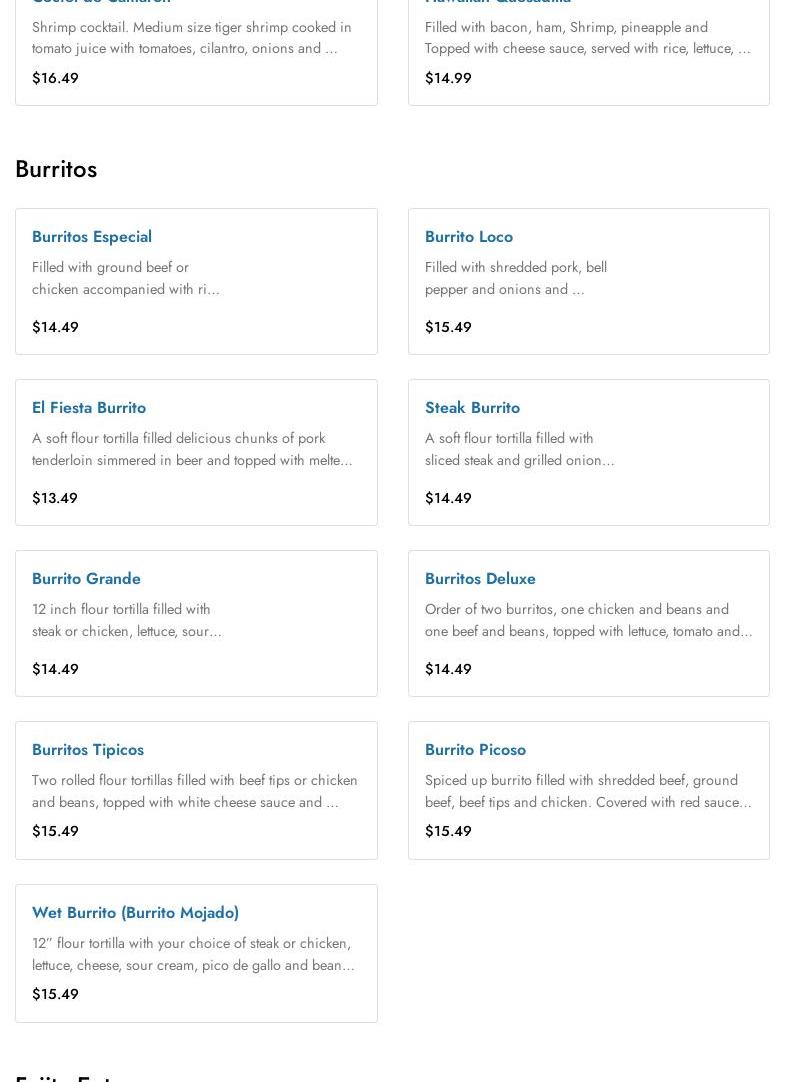The height and width of the screenshot is (1082, 785).
Task: Click the shrimp cocktail description text
Action: pos(191,38)
